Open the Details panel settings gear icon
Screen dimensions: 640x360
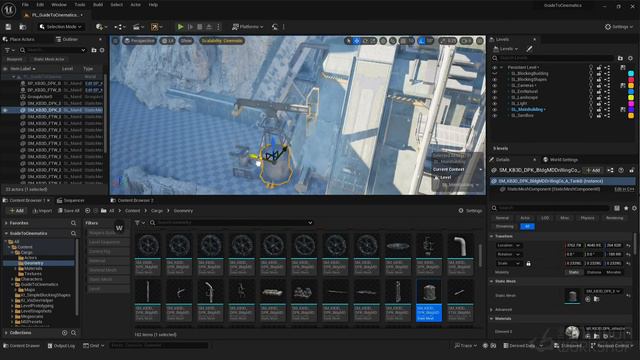tap(634, 208)
